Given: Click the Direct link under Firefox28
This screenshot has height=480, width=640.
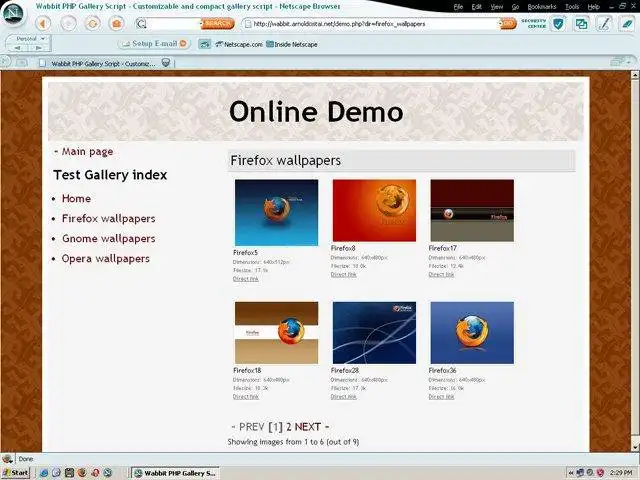Looking at the screenshot, I should tap(343, 396).
